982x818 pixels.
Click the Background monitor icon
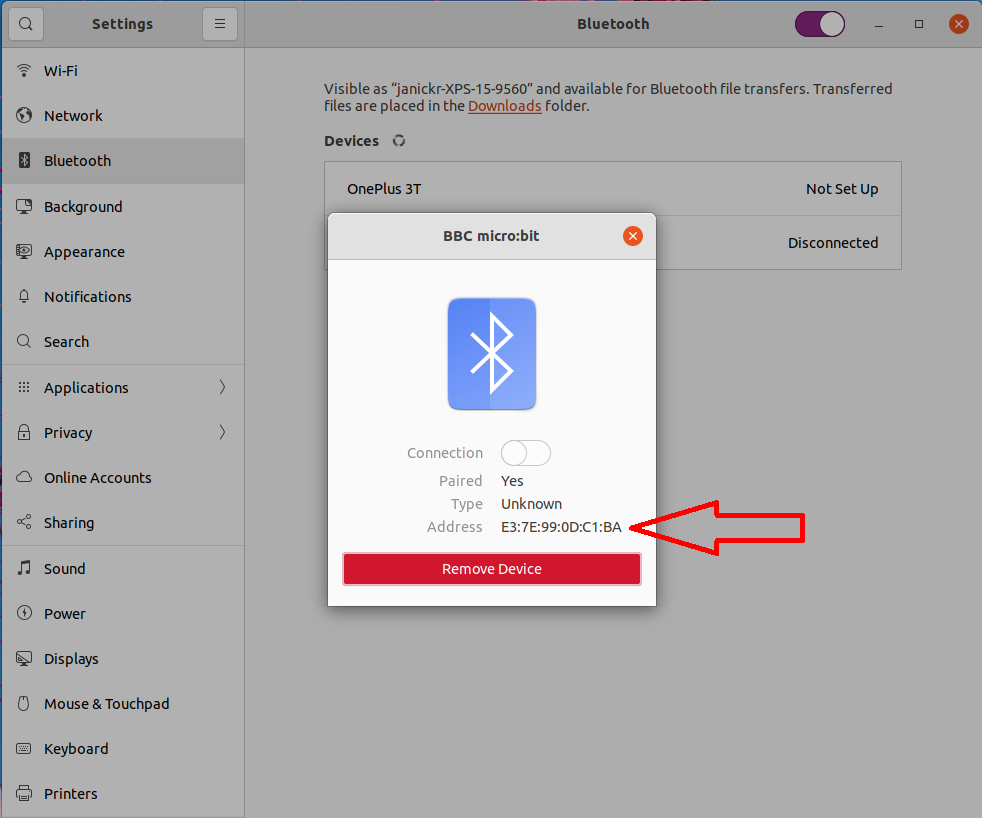point(24,206)
